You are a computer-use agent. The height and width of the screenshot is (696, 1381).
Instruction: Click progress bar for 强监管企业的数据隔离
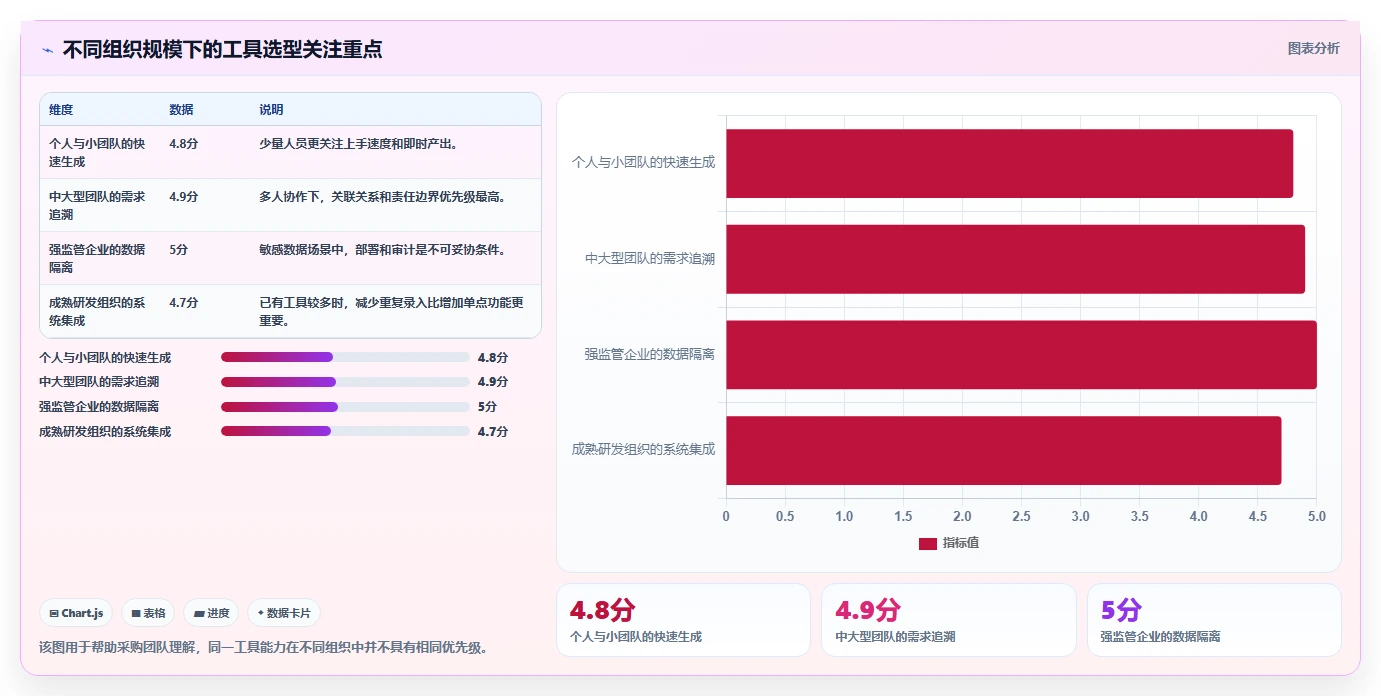coord(345,407)
